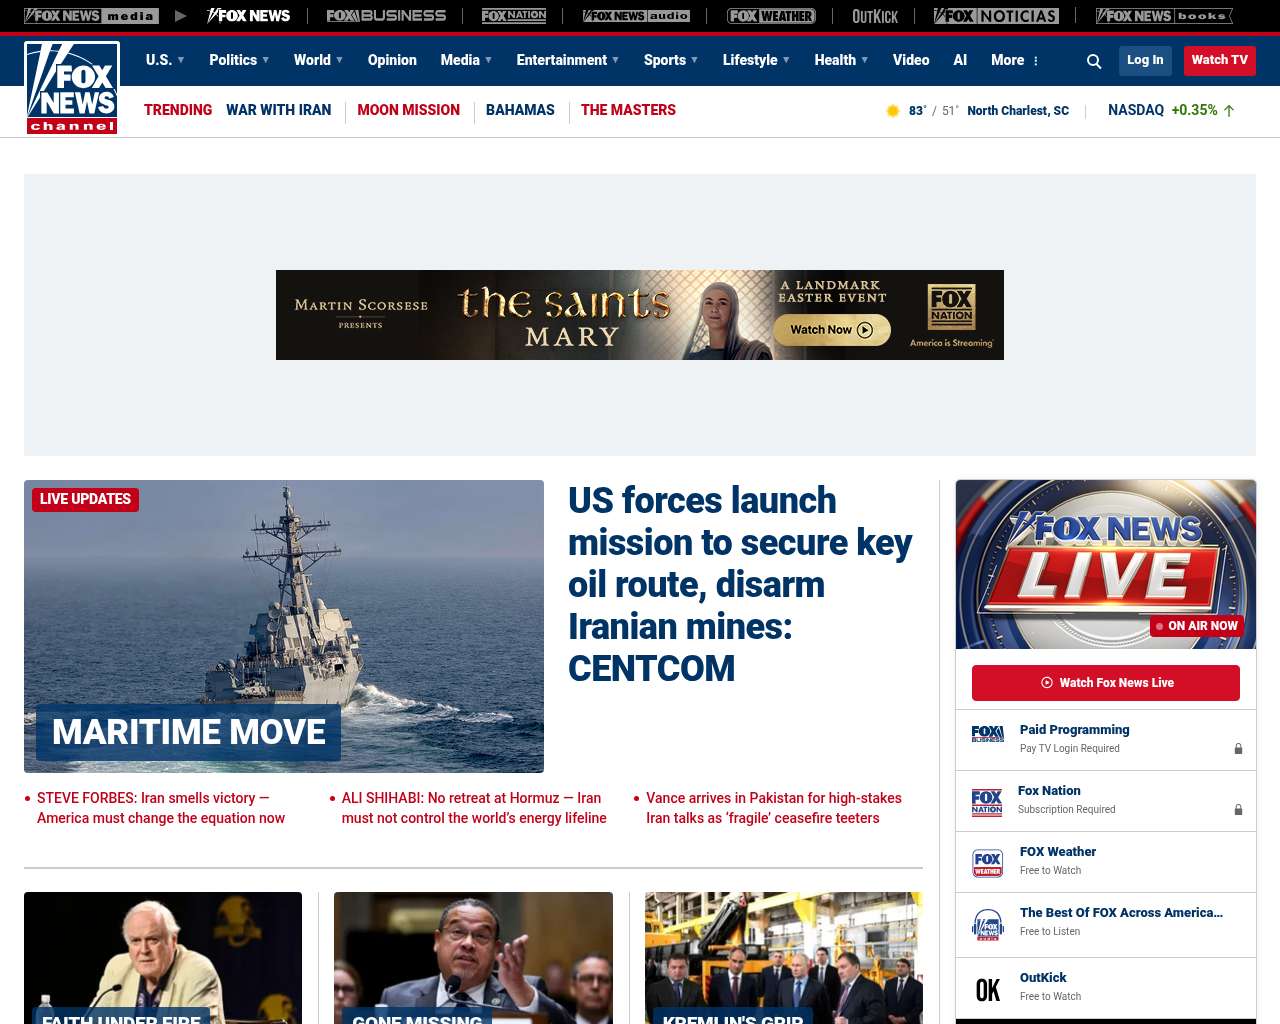Viewport: 1280px width, 1024px height.
Task: Open the Video section
Action: point(911,60)
